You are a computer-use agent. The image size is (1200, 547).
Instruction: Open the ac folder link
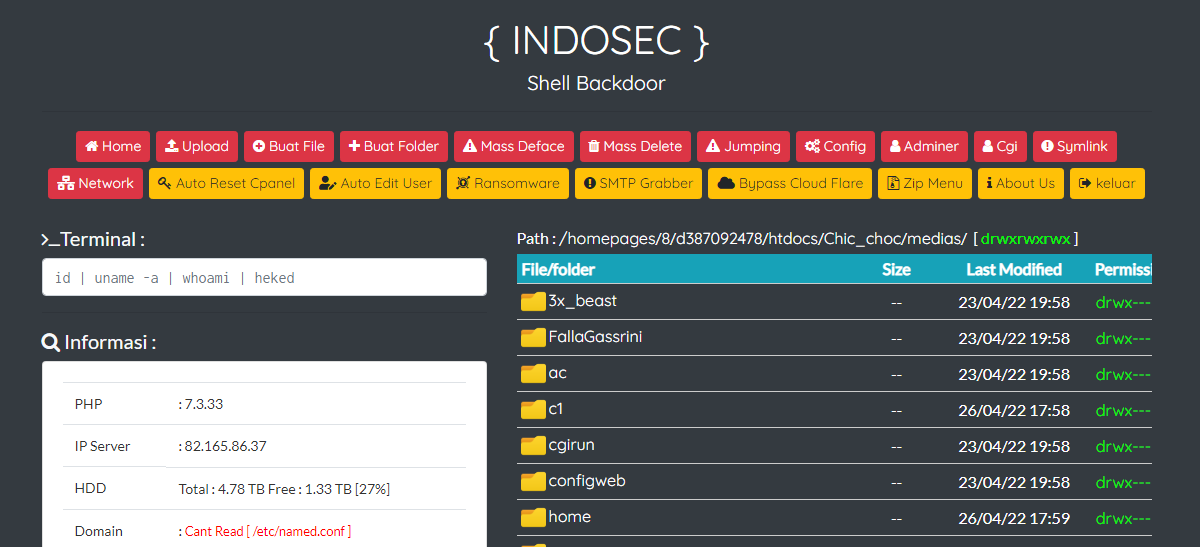coord(558,372)
